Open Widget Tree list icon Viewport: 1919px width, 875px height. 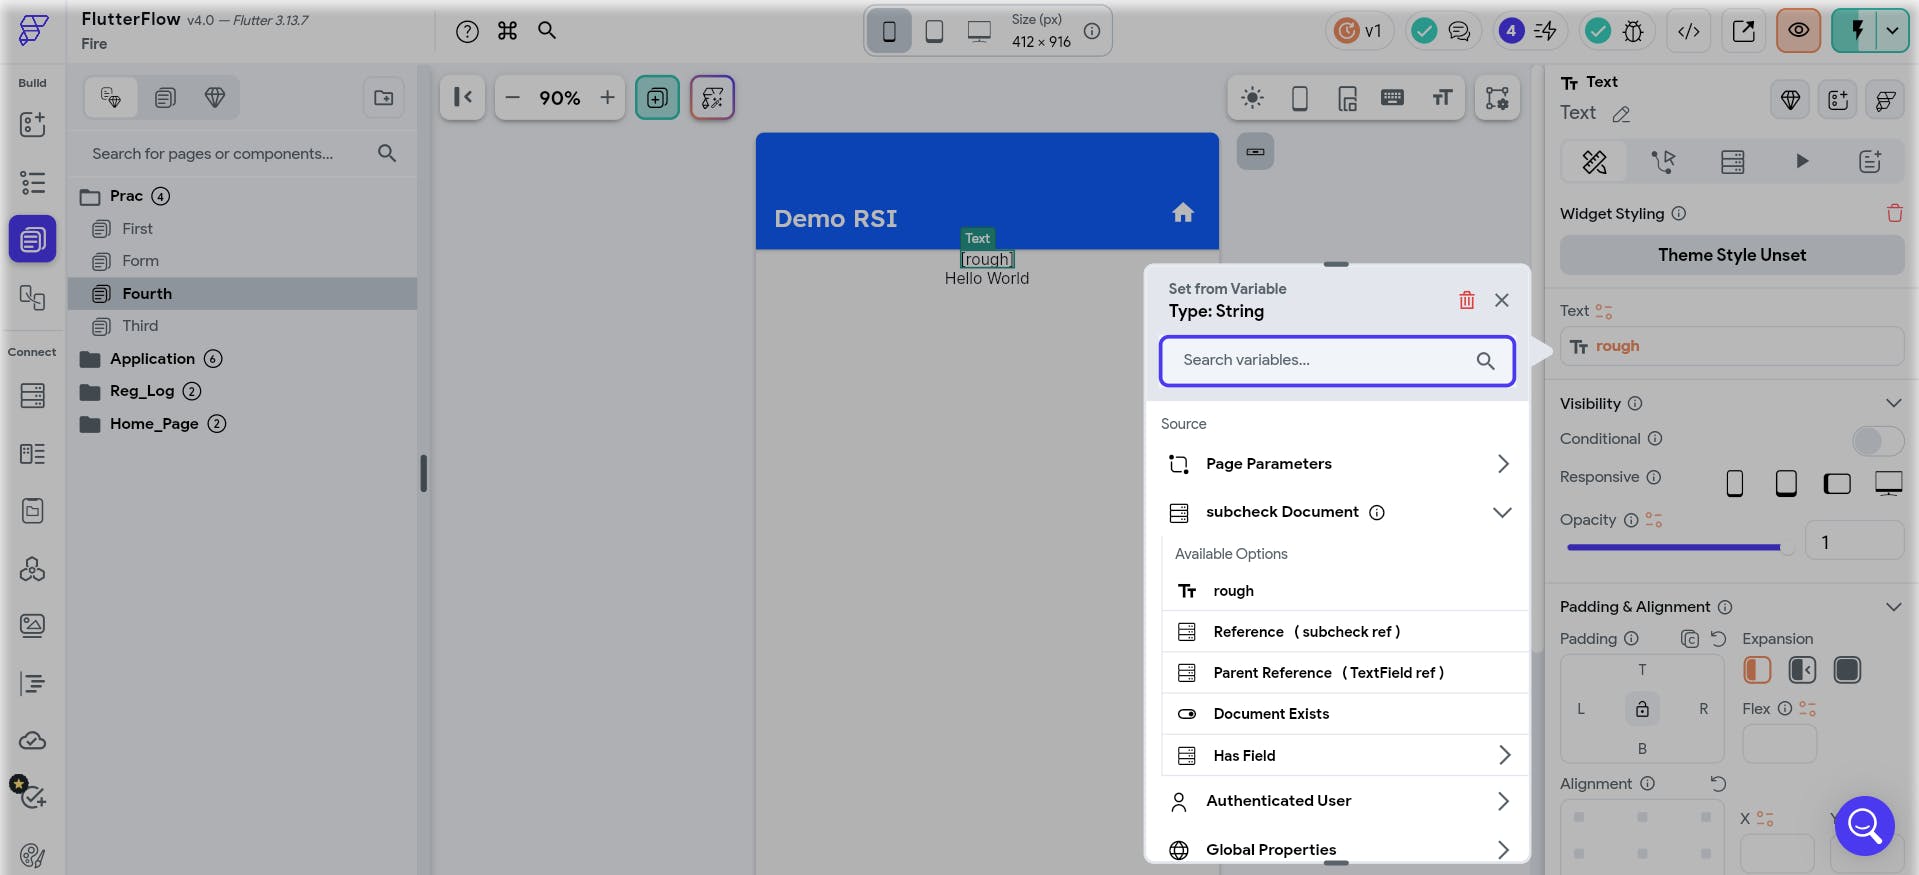pyautogui.click(x=32, y=182)
